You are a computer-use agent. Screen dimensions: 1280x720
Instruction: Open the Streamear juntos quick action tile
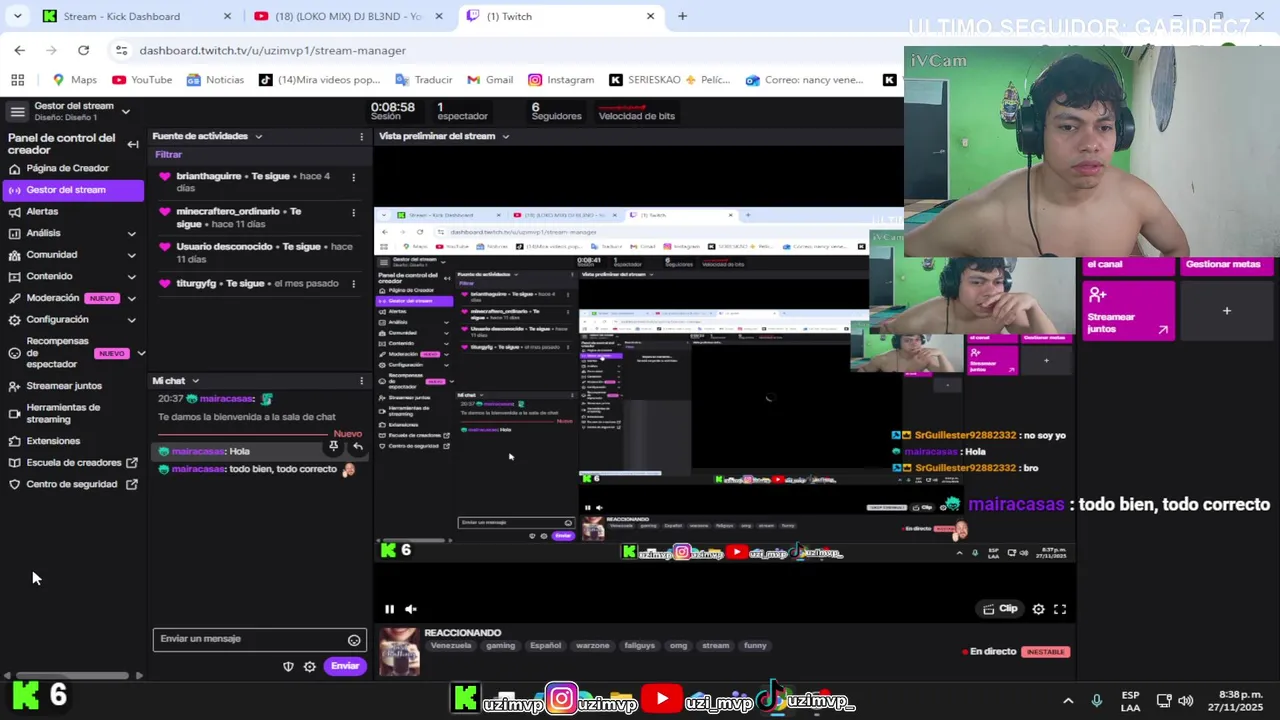(x=1128, y=310)
